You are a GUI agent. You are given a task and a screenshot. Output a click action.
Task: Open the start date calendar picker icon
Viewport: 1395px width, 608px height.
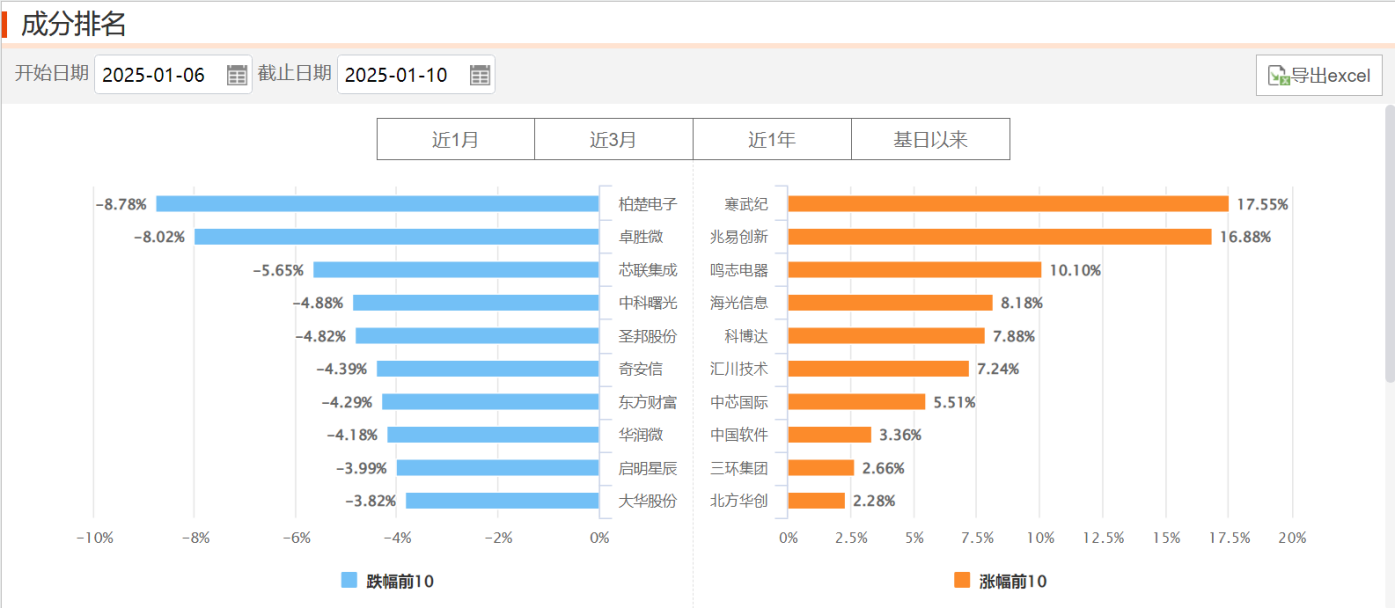(237, 75)
